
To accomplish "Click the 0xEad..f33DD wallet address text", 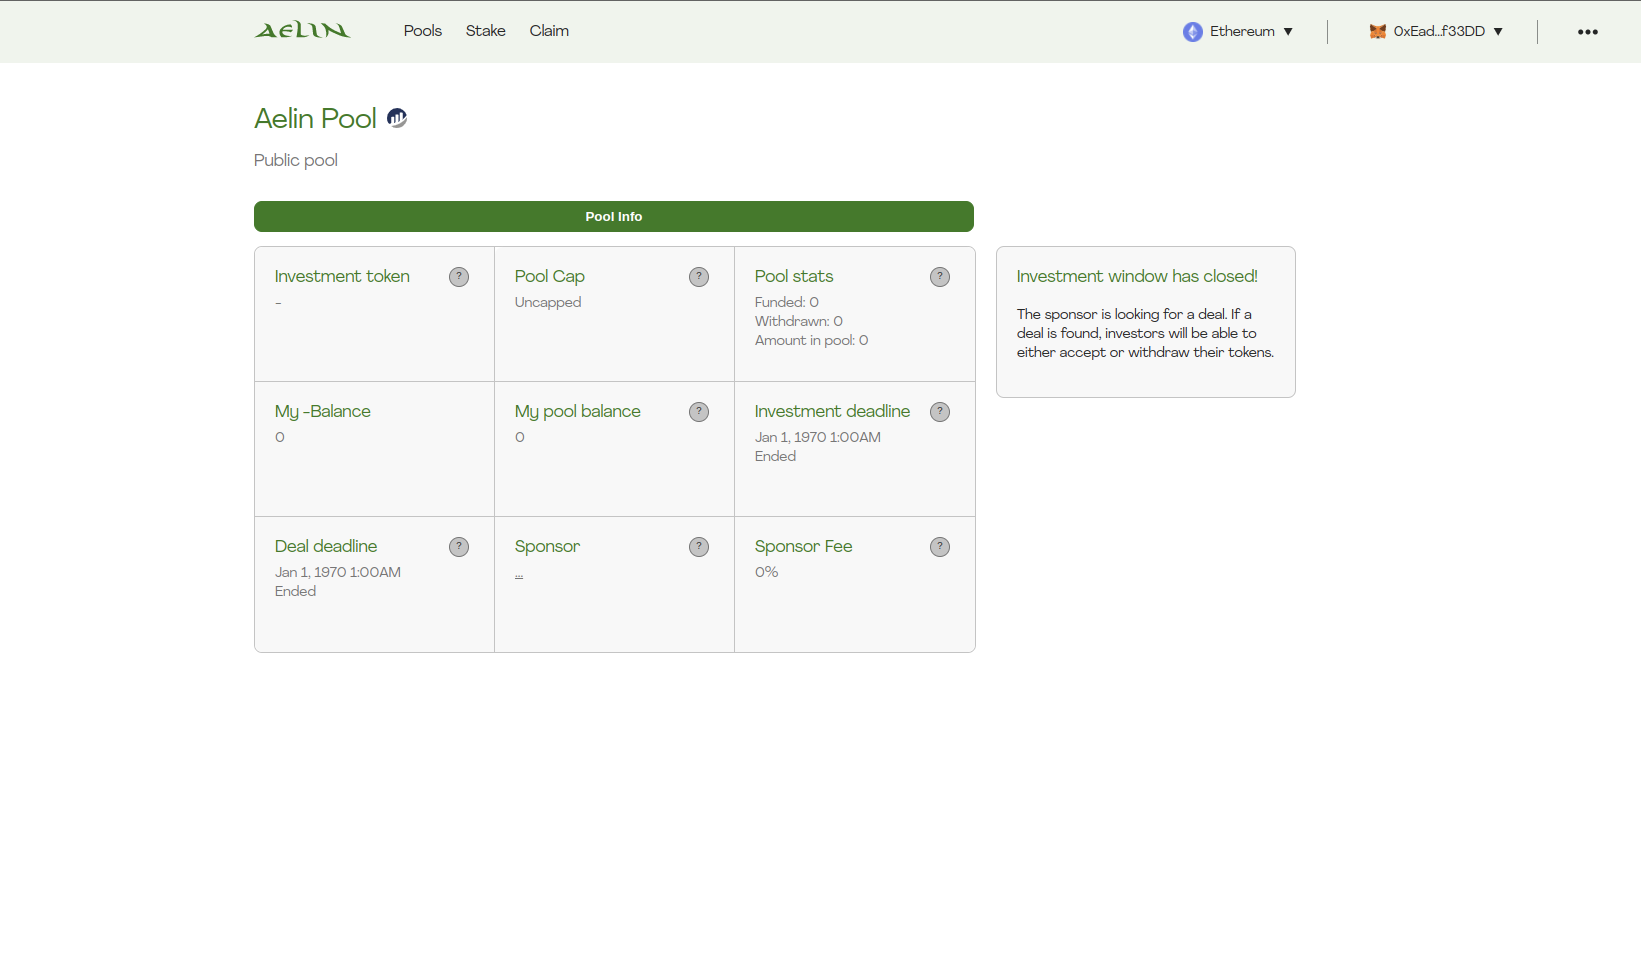I will click(1439, 32).
